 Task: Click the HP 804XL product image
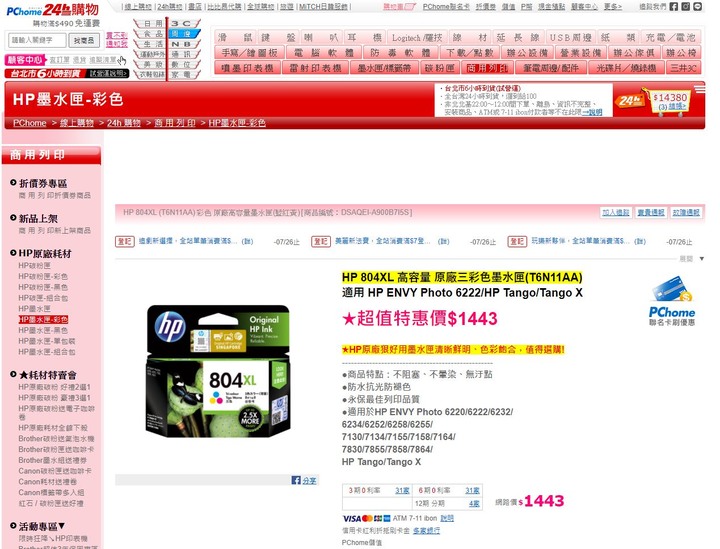pyautogui.click(x=218, y=371)
